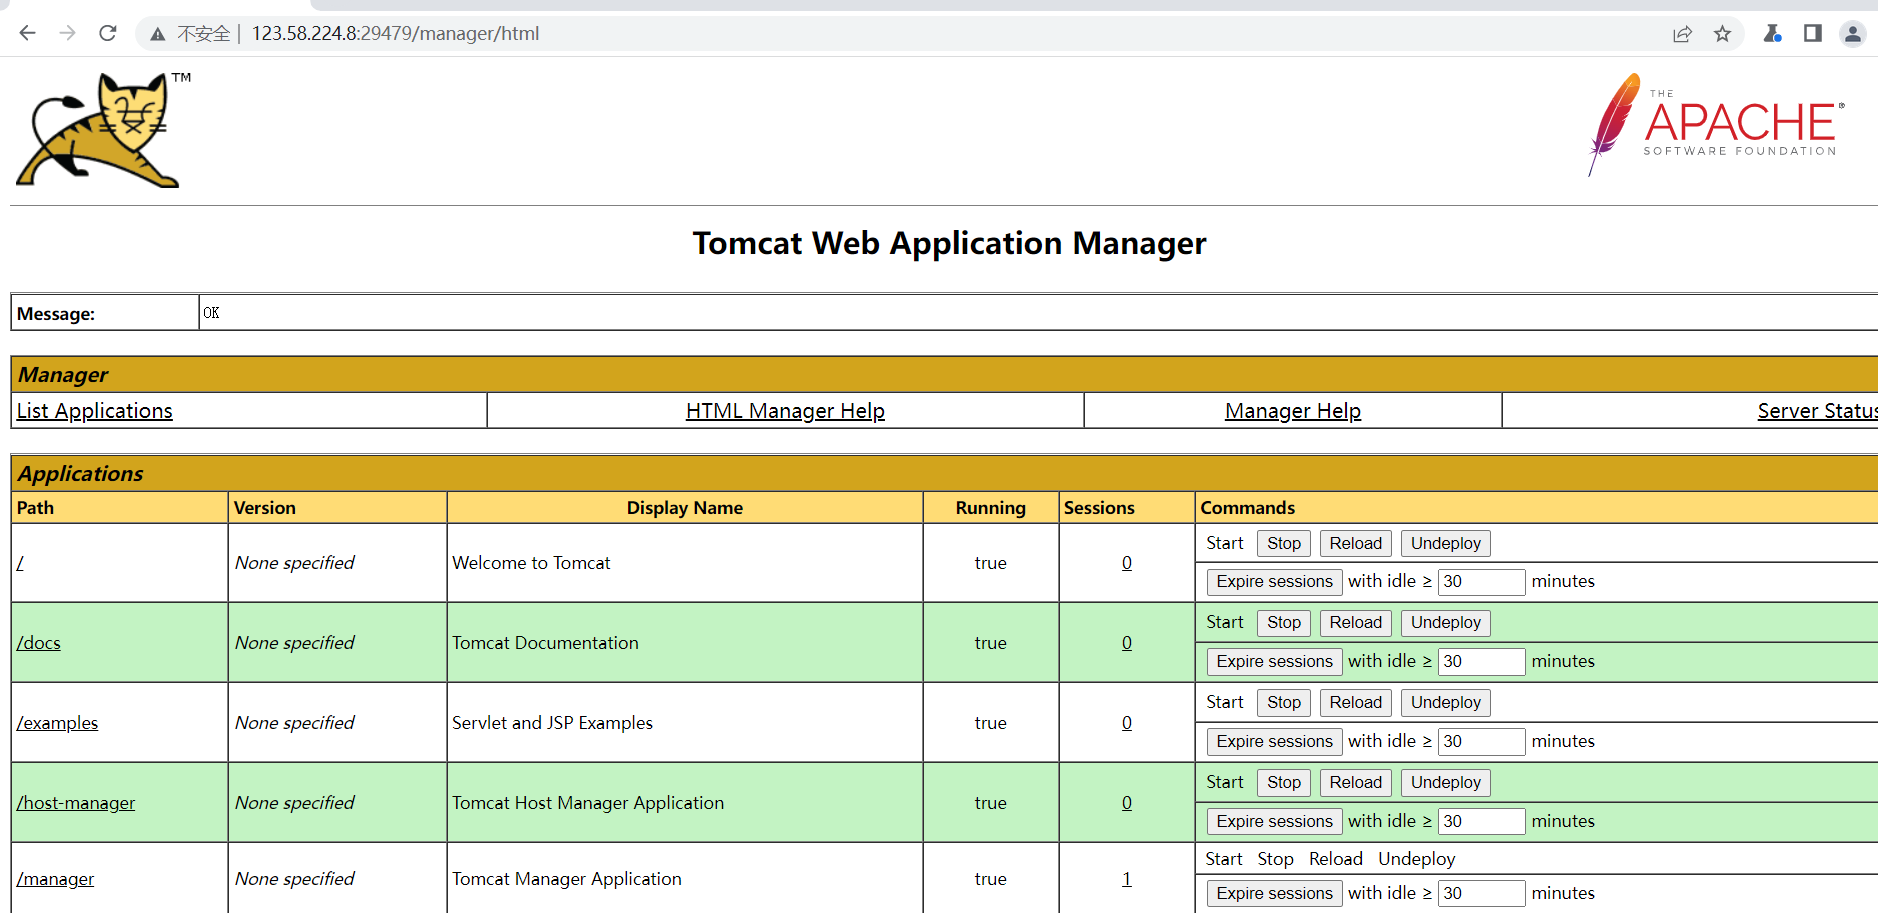Click idle minutes field for root app

pyautogui.click(x=1481, y=581)
